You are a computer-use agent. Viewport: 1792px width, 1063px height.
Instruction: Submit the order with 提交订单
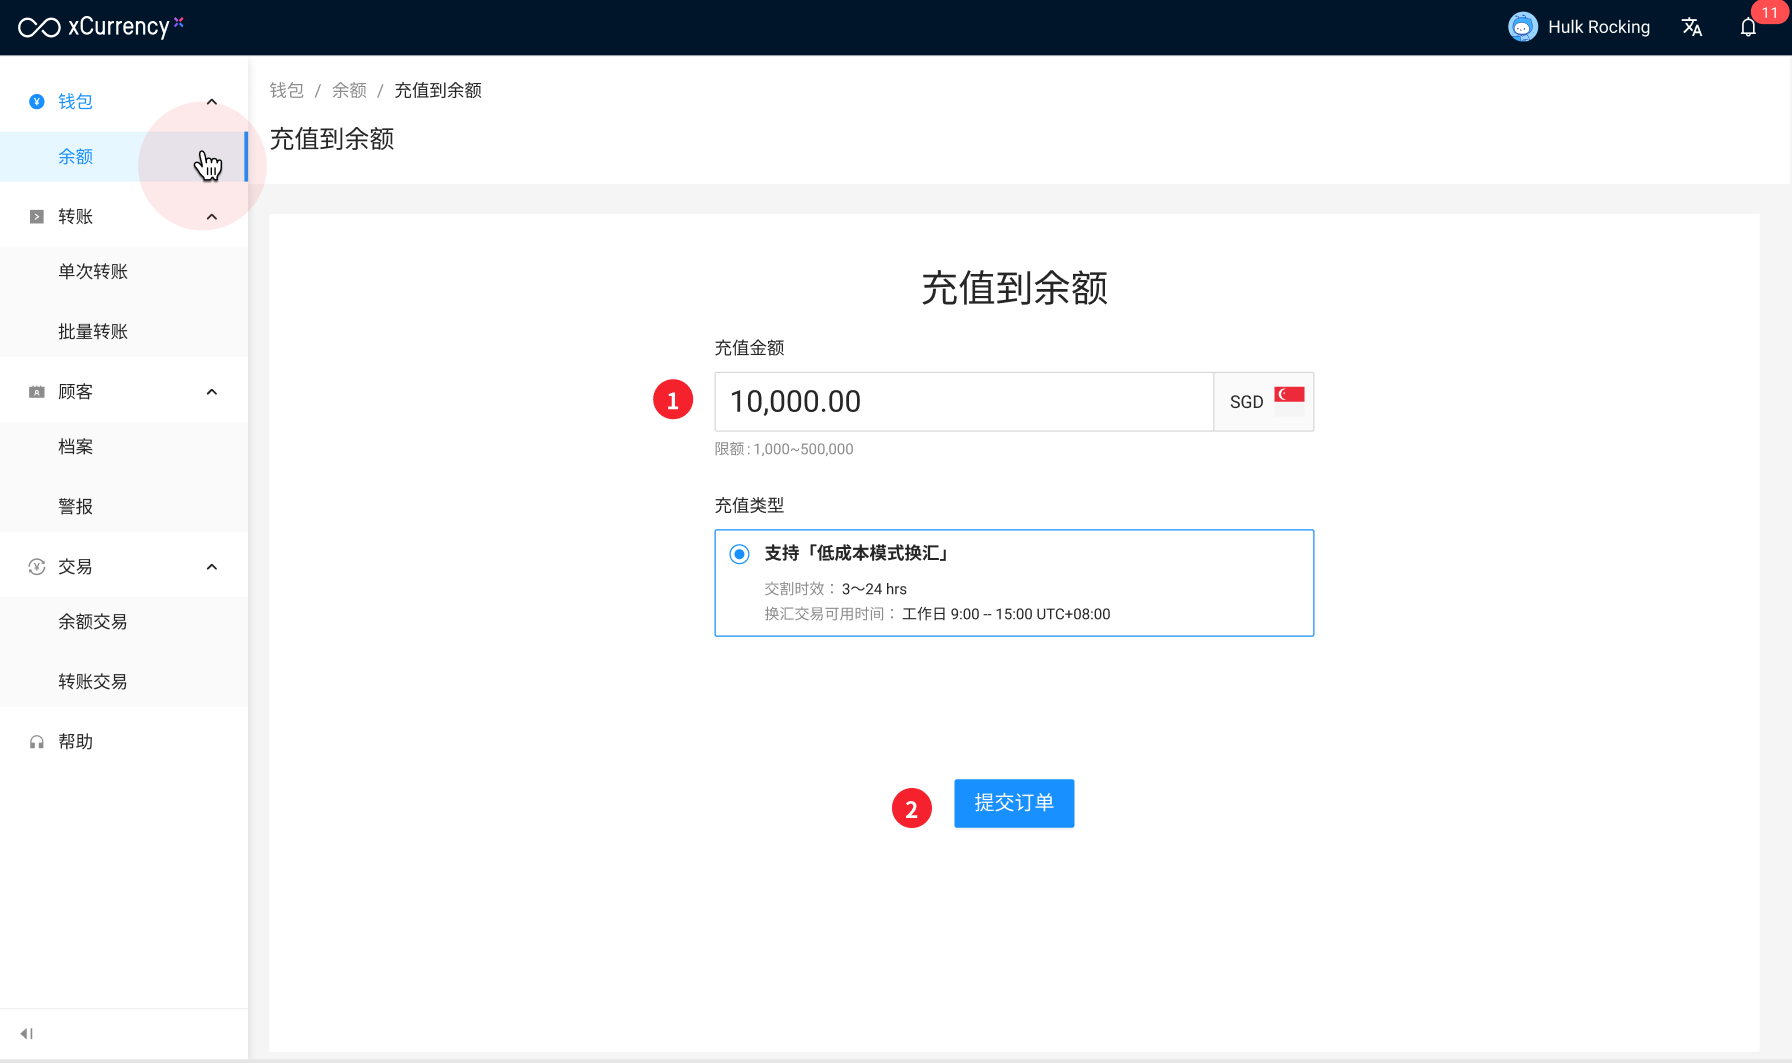coord(1014,803)
